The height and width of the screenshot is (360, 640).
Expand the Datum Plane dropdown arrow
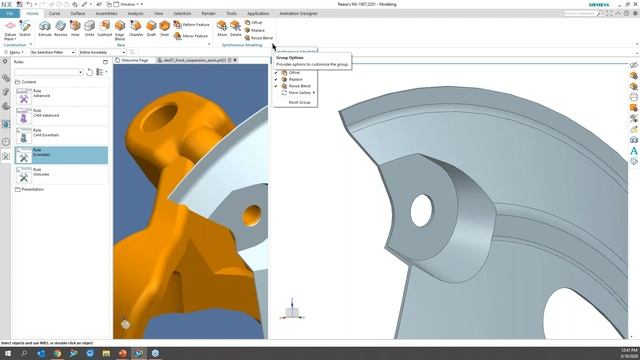15,39
